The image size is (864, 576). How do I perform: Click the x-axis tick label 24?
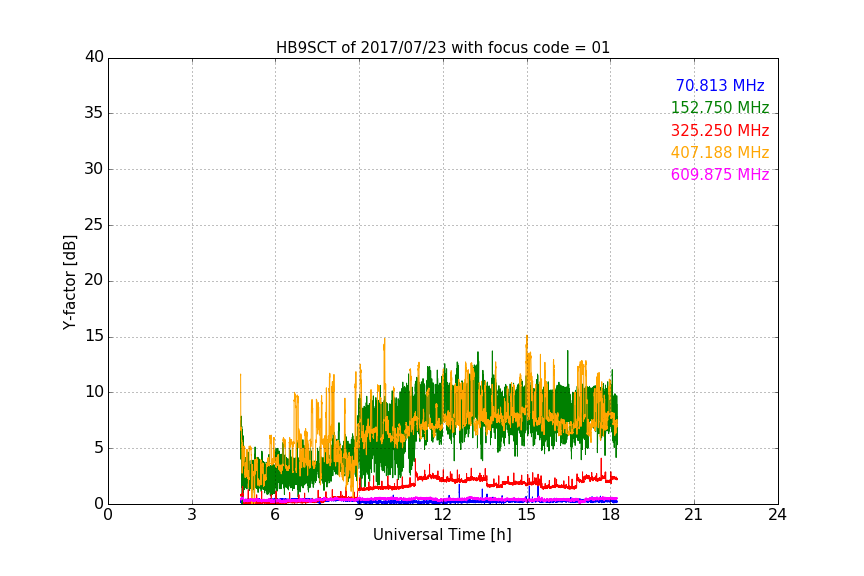coord(777,515)
